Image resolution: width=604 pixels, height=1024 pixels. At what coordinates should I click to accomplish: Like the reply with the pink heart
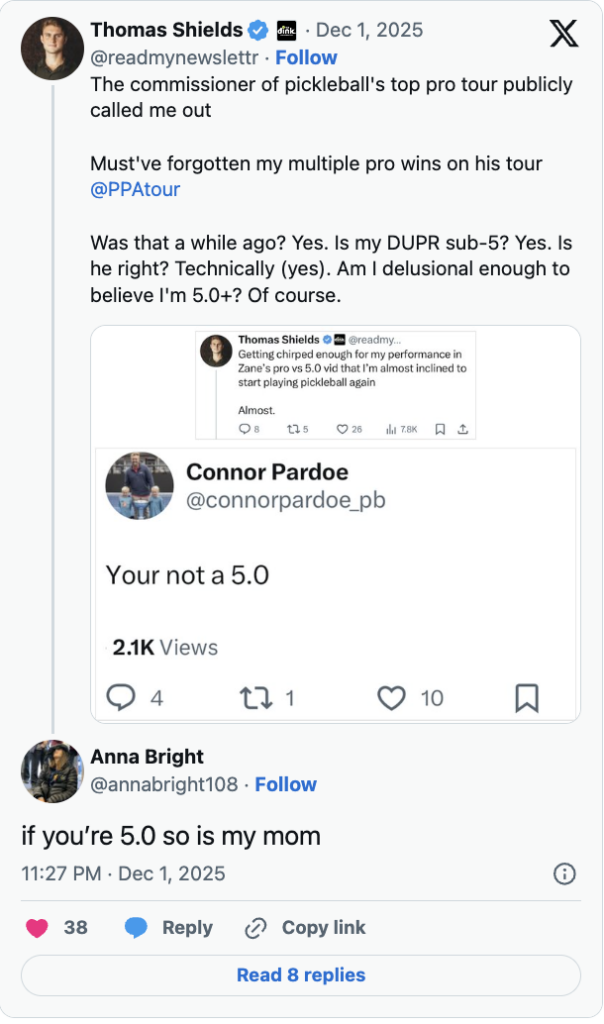point(38,927)
